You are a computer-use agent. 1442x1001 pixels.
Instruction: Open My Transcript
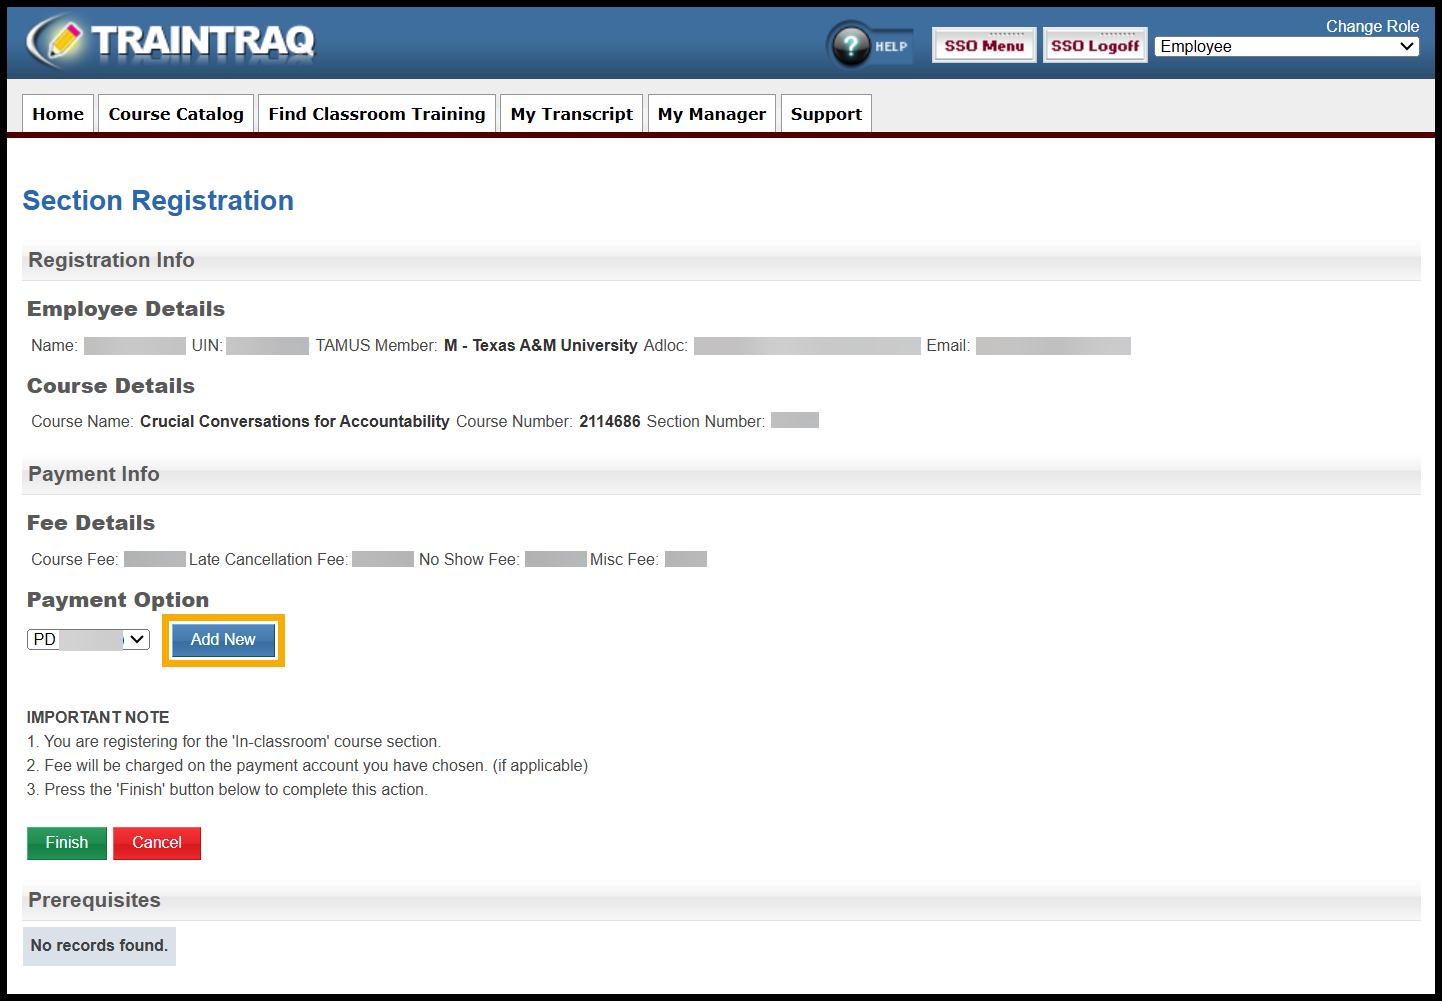point(570,113)
